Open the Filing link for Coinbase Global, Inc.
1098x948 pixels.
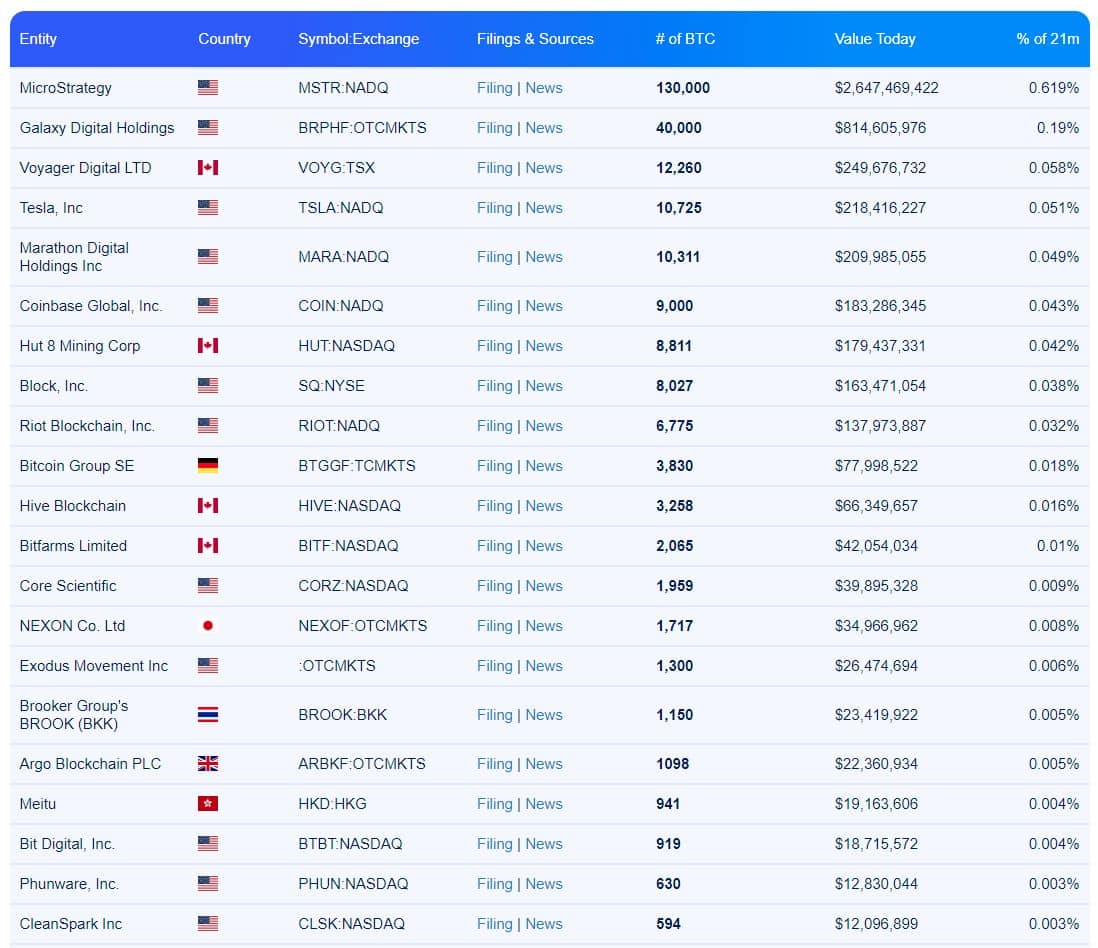494,306
